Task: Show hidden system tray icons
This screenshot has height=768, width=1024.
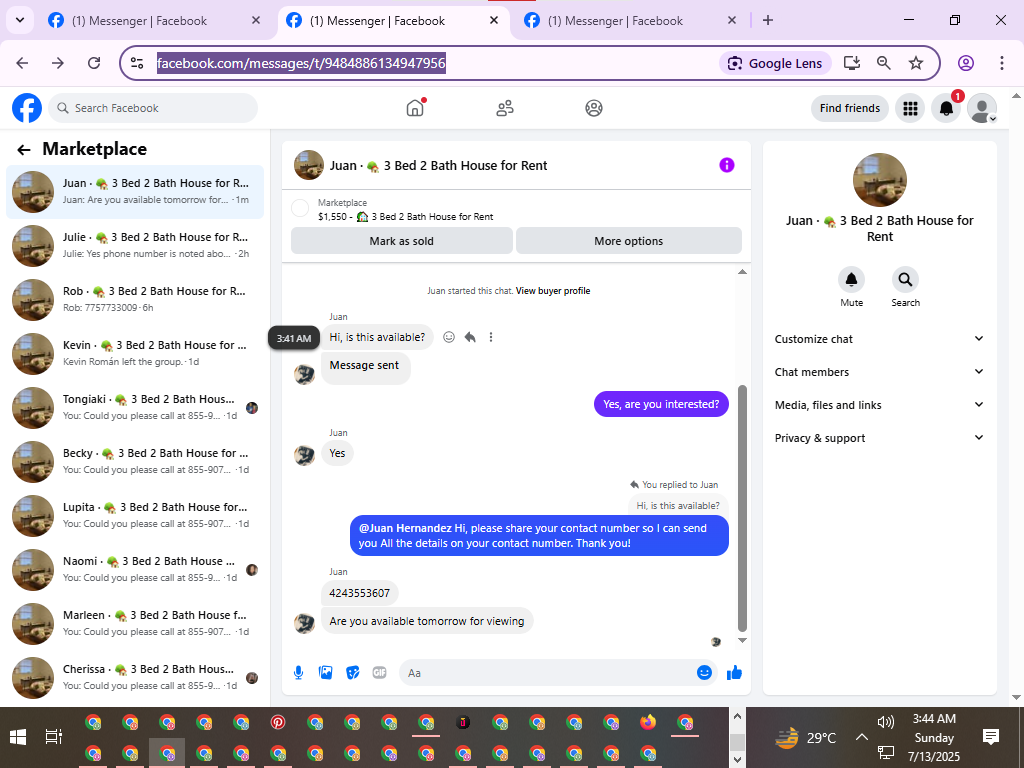Action: point(861,737)
